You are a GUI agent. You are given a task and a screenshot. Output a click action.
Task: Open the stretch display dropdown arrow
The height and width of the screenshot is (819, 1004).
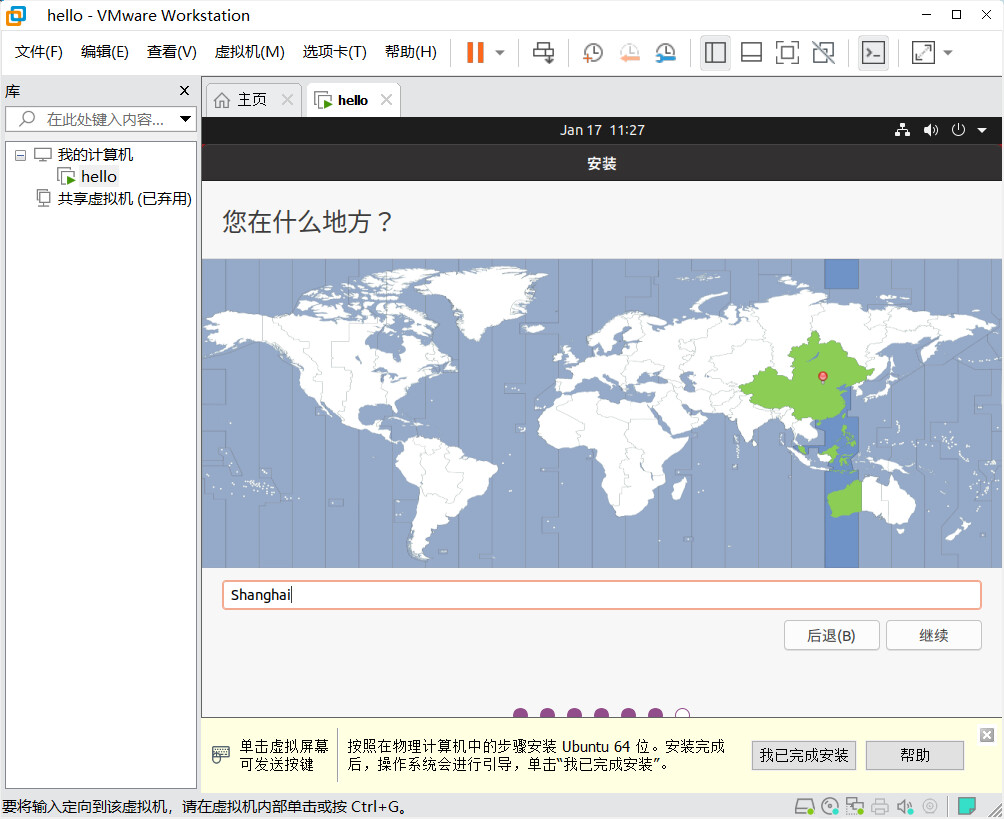(948, 53)
